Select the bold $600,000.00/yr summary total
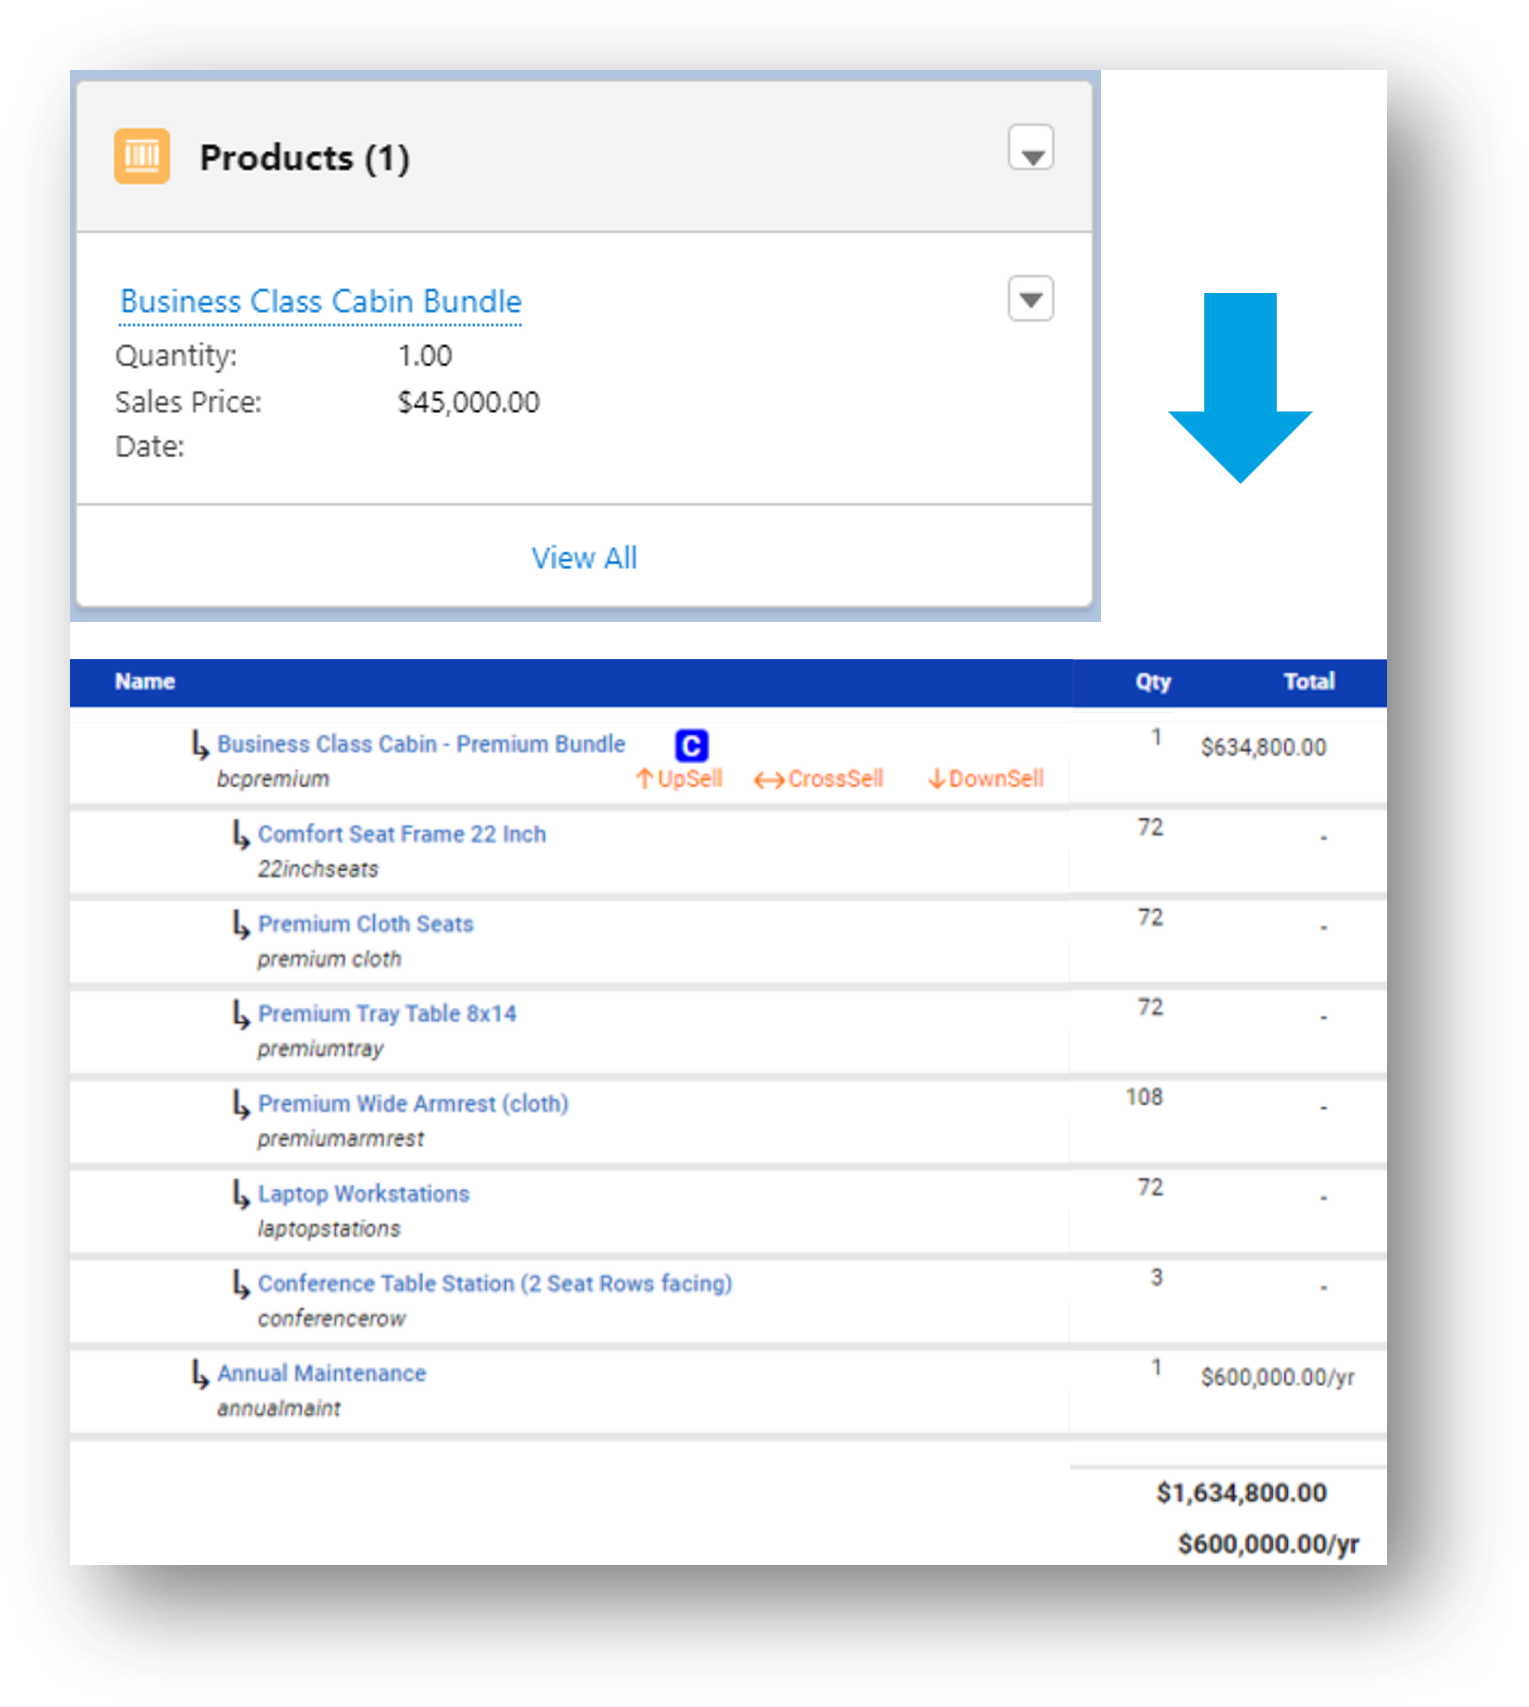1529x1707 pixels. click(x=1268, y=1544)
